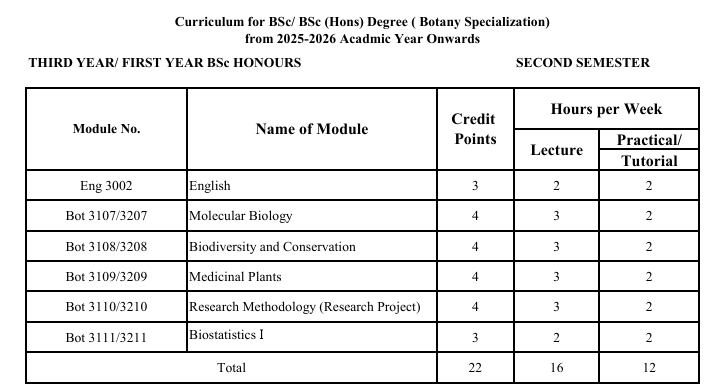The height and width of the screenshot is (389, 723).
Task: Select the total lecture hours value 16
Action: (x=557, y=368)
